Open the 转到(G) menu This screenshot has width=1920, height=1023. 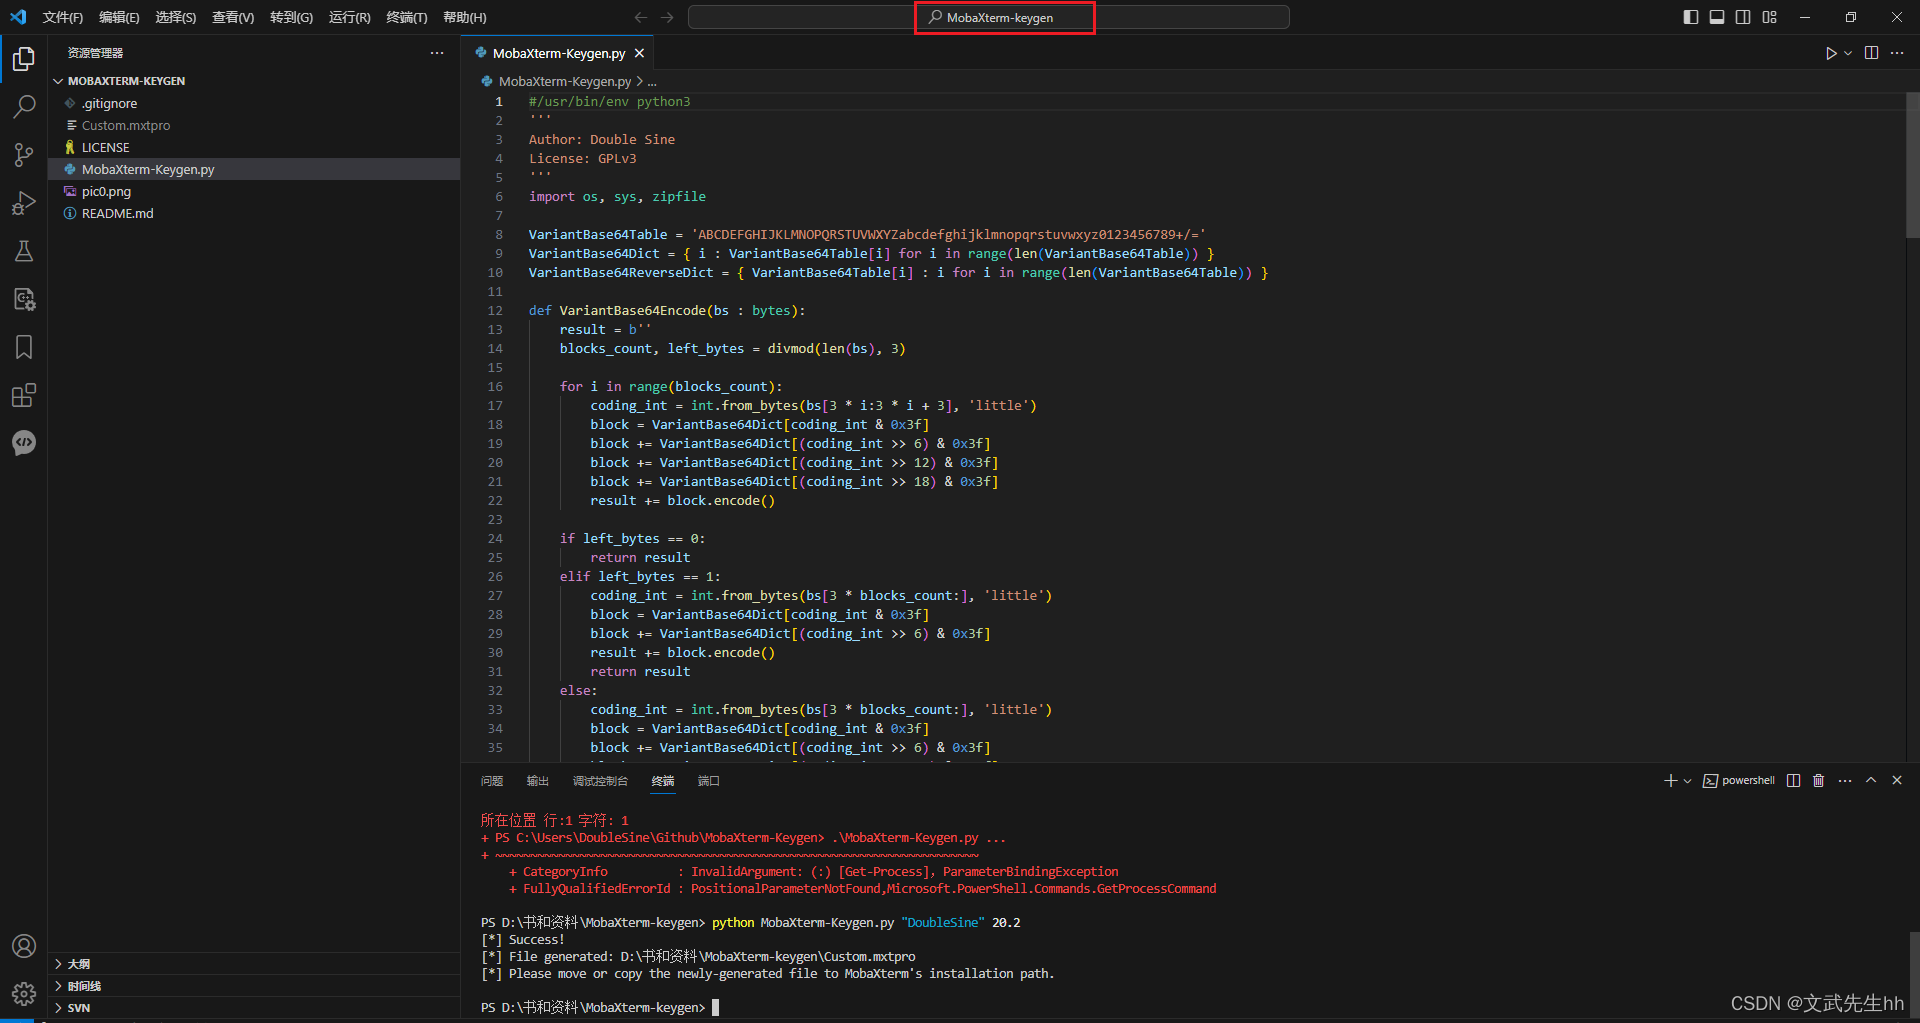coord(291,17)
